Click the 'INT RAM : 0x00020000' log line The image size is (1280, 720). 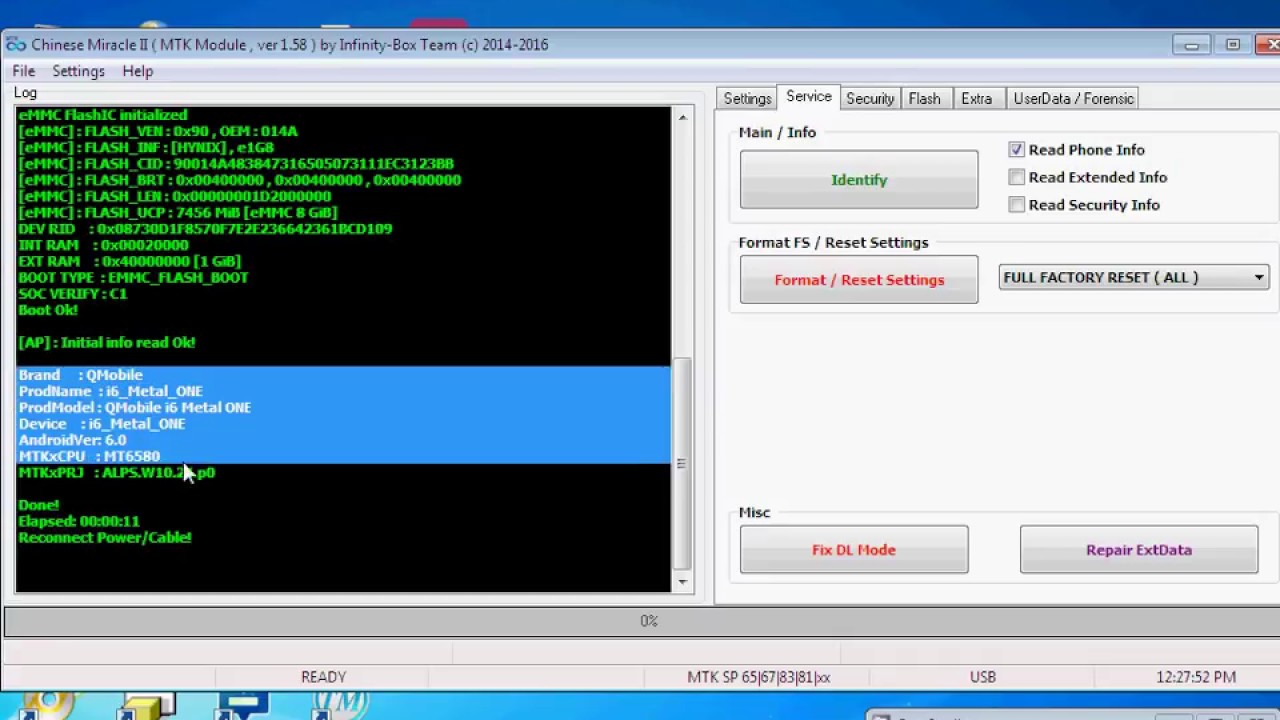tap(103, 245)
